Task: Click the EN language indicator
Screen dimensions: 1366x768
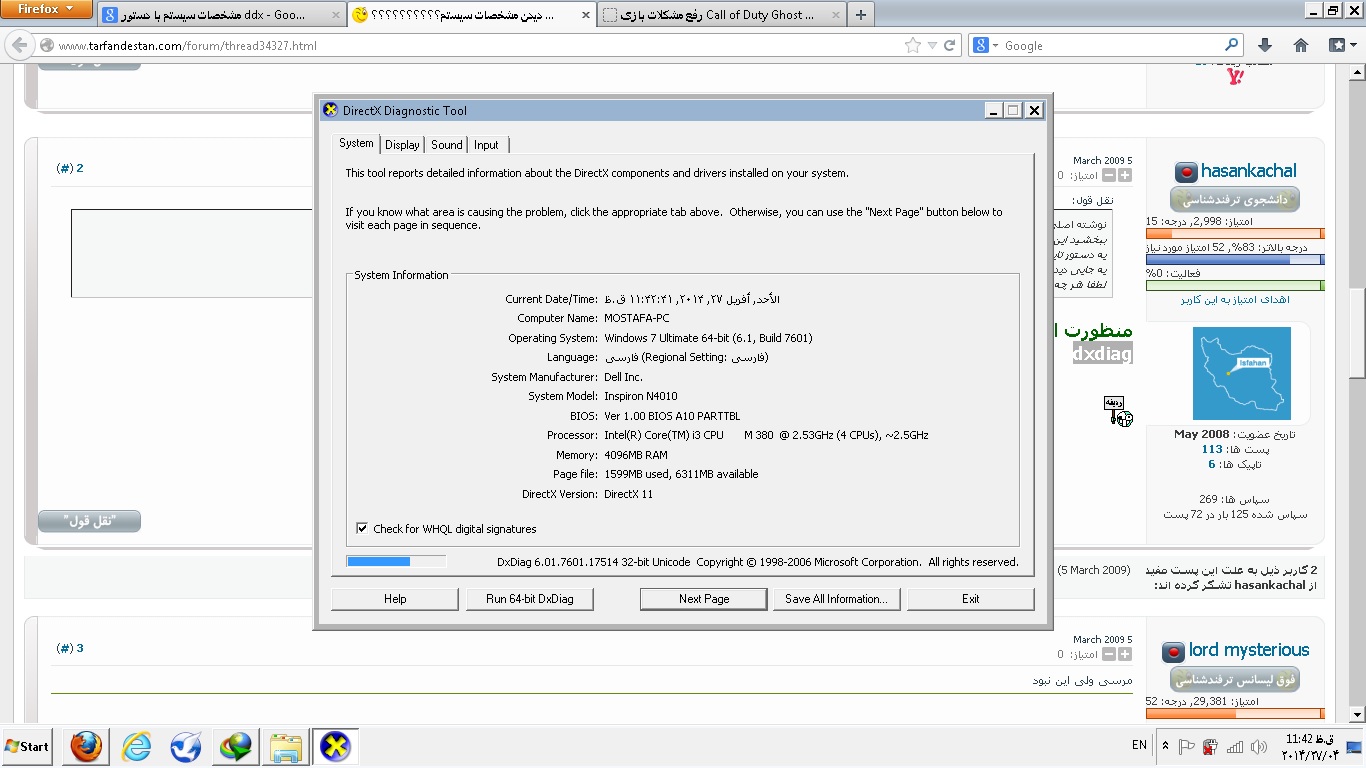Action: tap(1139, 746)
